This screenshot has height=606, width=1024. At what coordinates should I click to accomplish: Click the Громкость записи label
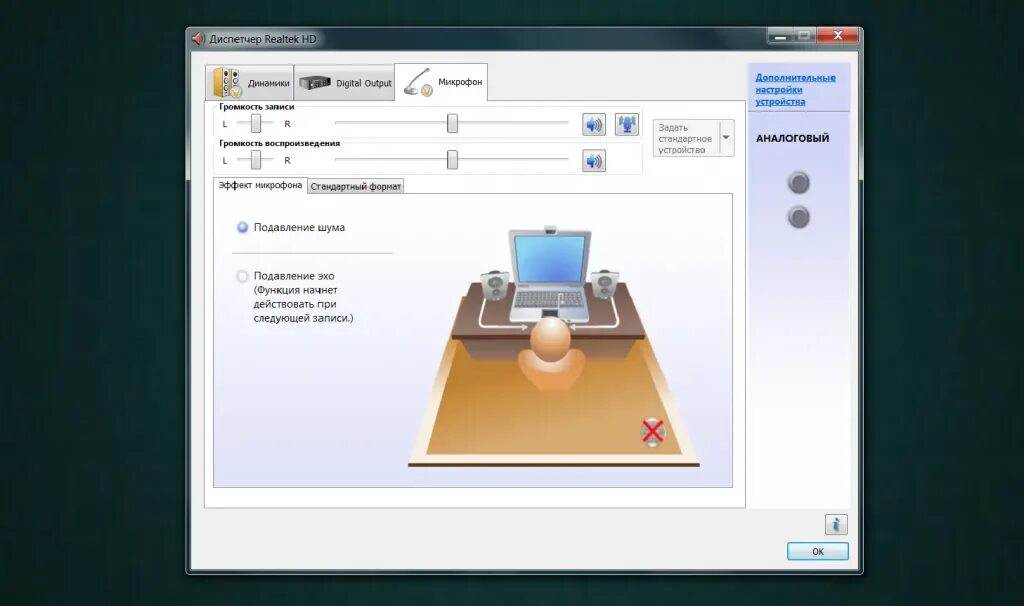point(257,106)
